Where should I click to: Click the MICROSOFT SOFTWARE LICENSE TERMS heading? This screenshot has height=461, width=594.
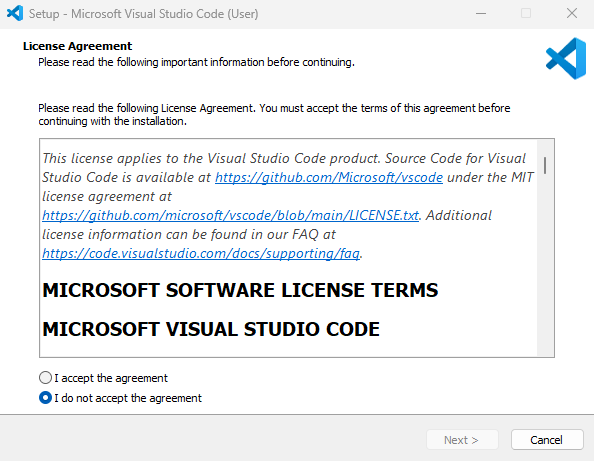[240, 291]
